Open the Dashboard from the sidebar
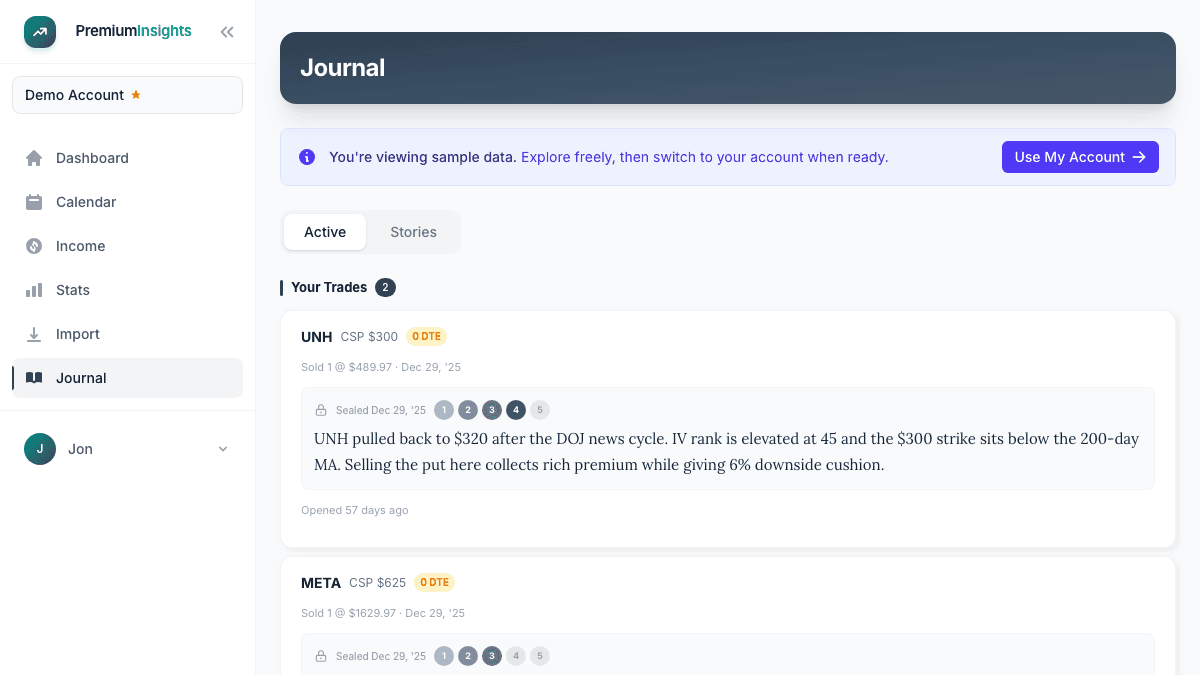Viewport: 1200px width, 675px height. [x=33, y=158]
